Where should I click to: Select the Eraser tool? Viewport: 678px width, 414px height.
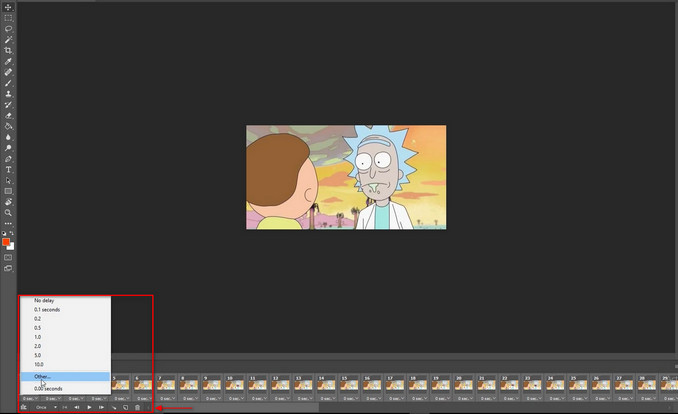8,116
